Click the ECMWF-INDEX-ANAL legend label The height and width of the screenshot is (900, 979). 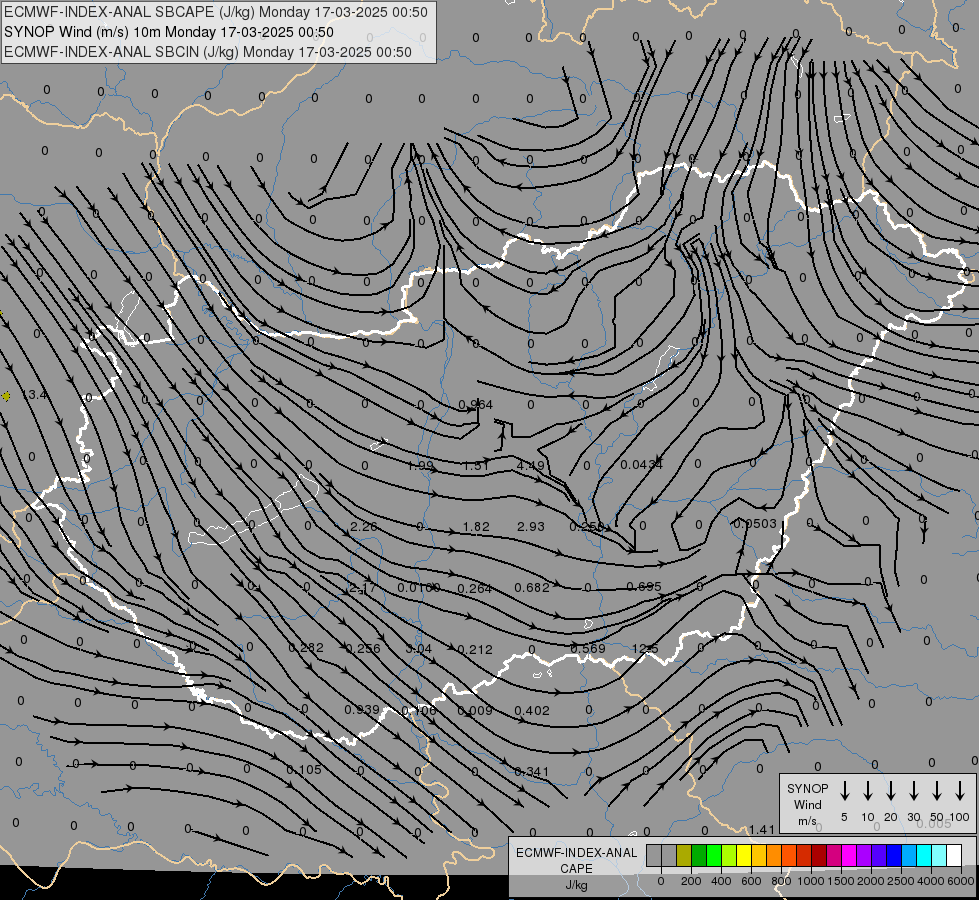(x=576, y=853)
